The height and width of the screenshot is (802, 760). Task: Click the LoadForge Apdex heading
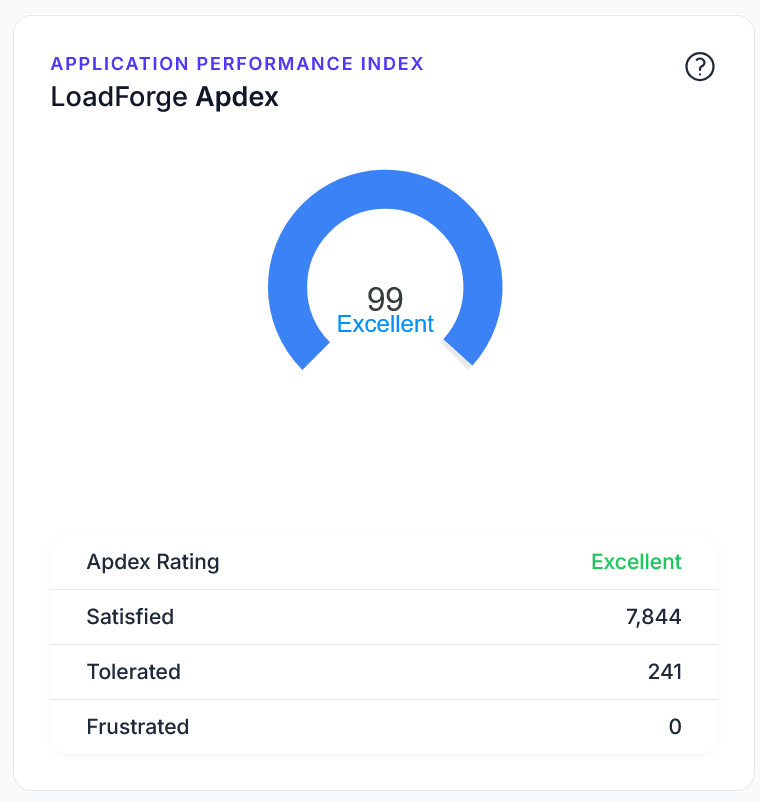click(164, 97)
